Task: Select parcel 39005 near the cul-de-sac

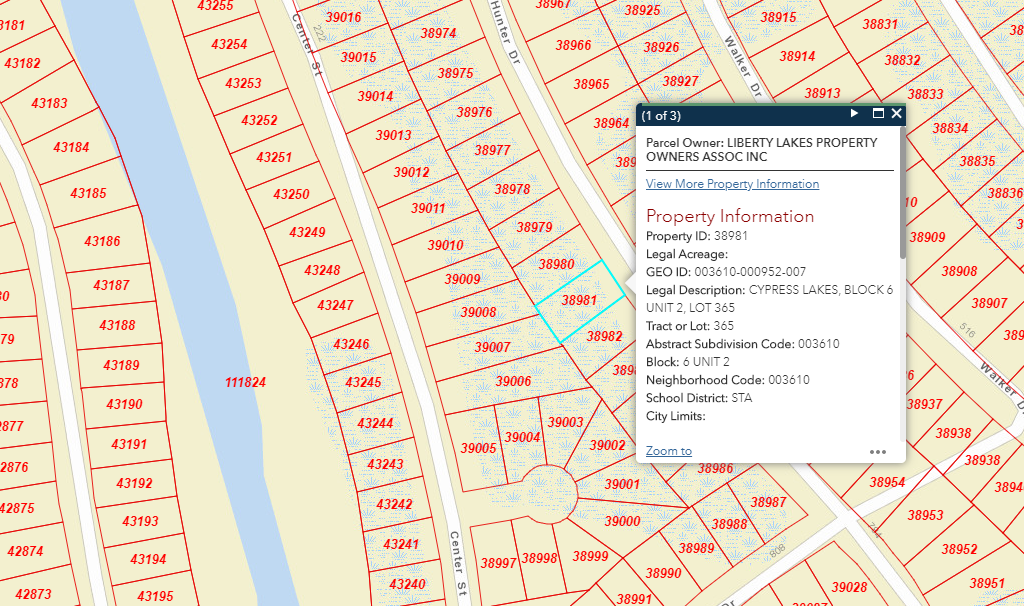Action: coord(477,449)
